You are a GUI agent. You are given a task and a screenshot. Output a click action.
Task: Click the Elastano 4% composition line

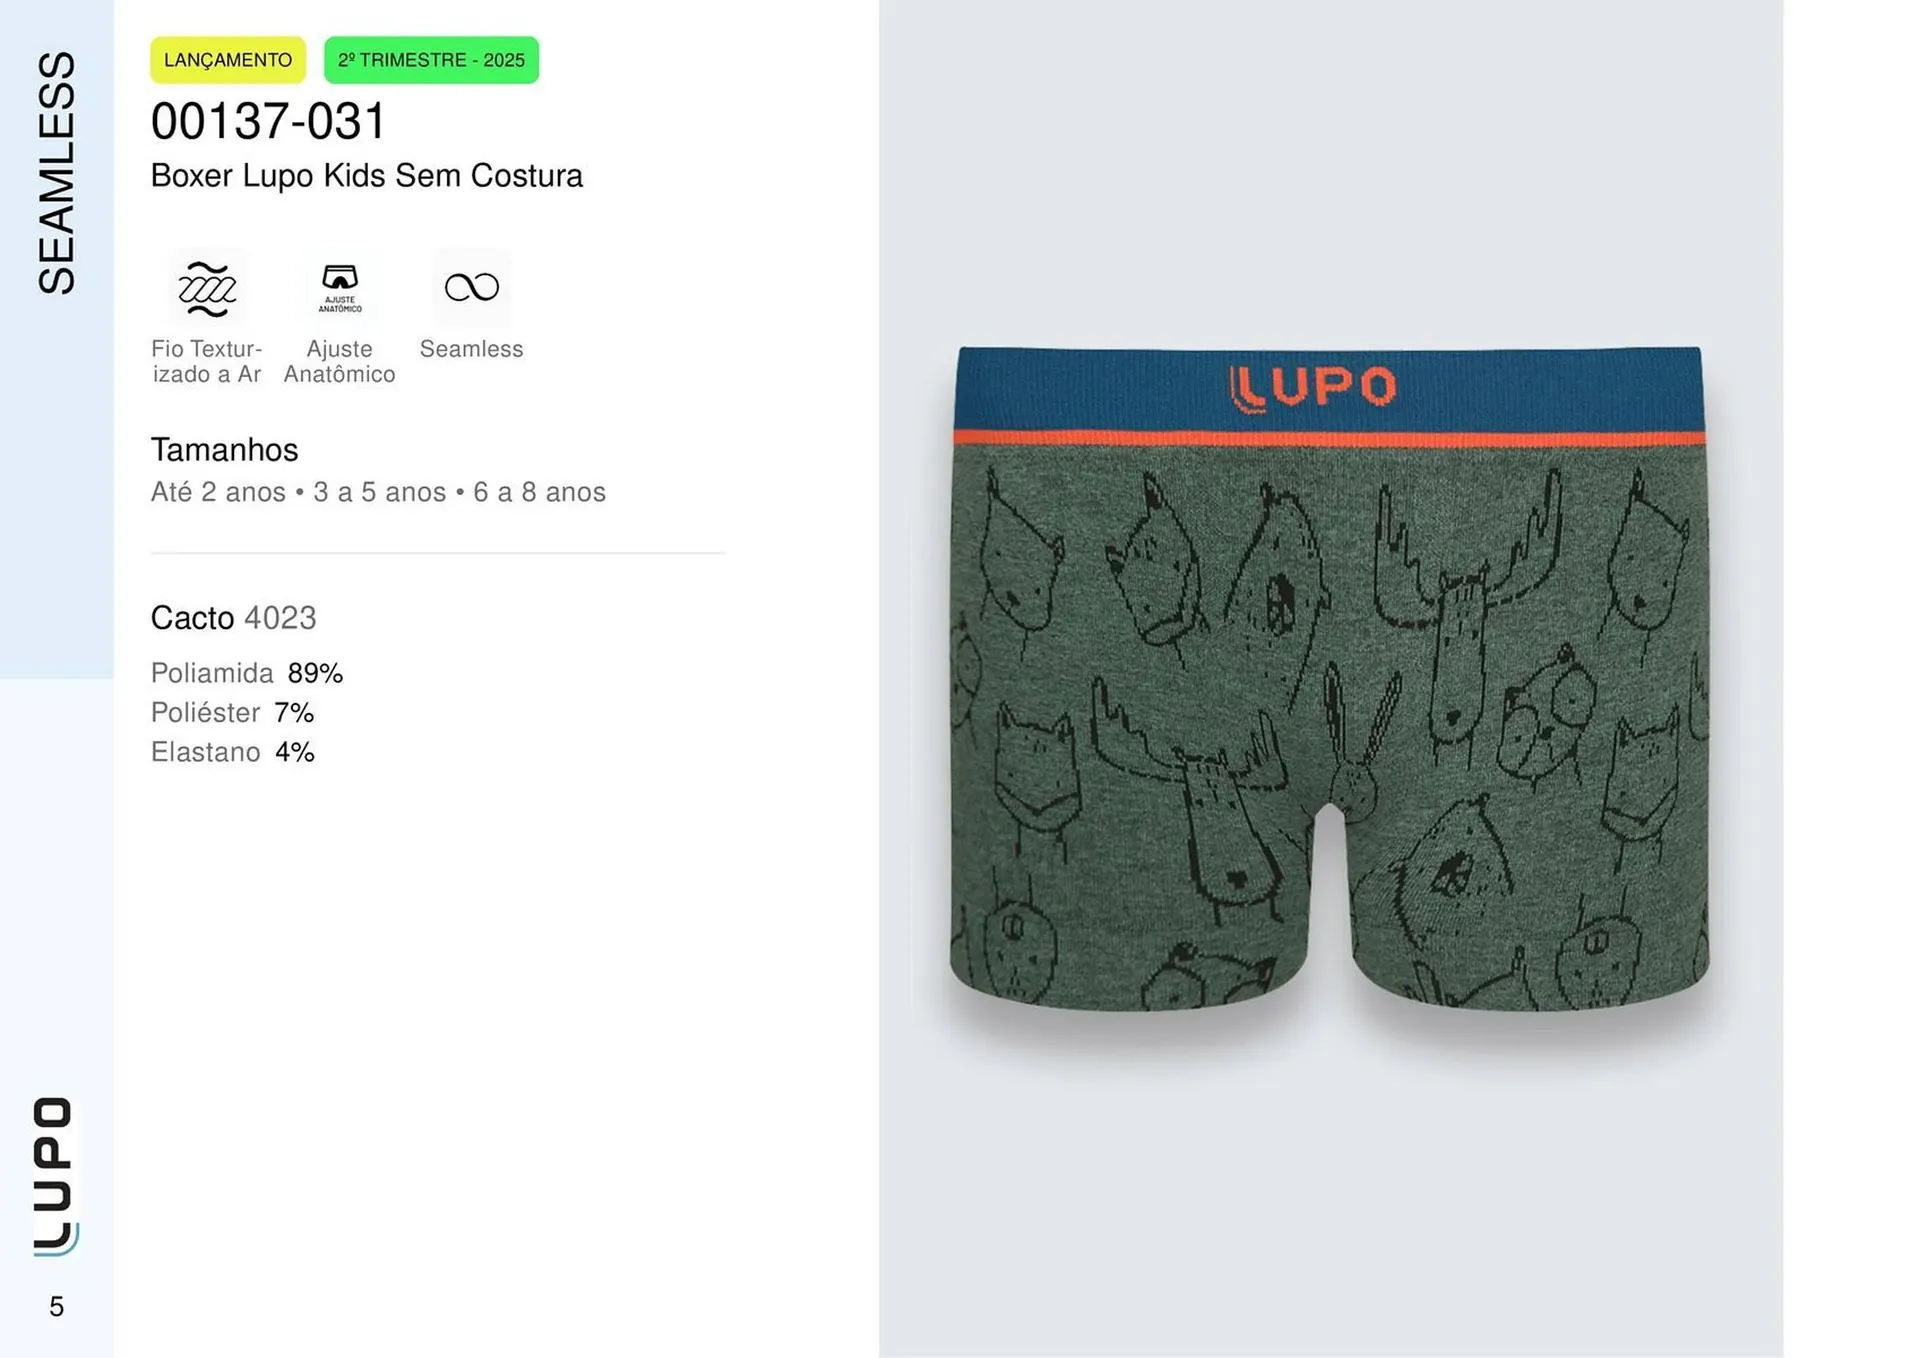[233, 752]
